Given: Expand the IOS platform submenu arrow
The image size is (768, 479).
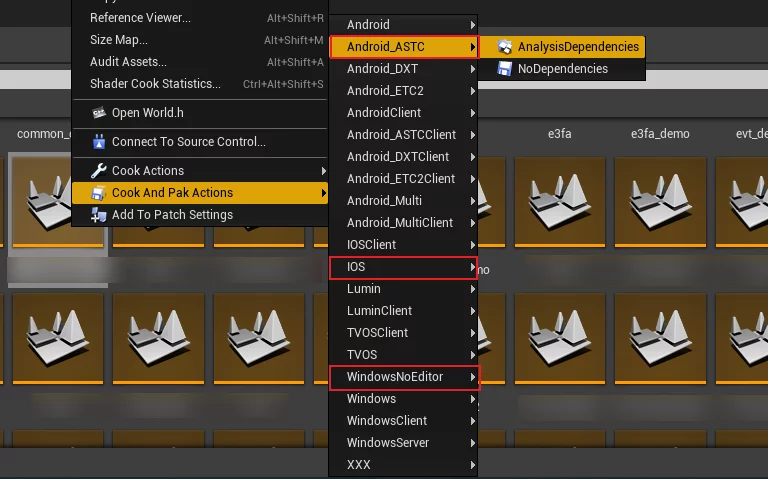Looking at the screenshot, I should point(472,267).
